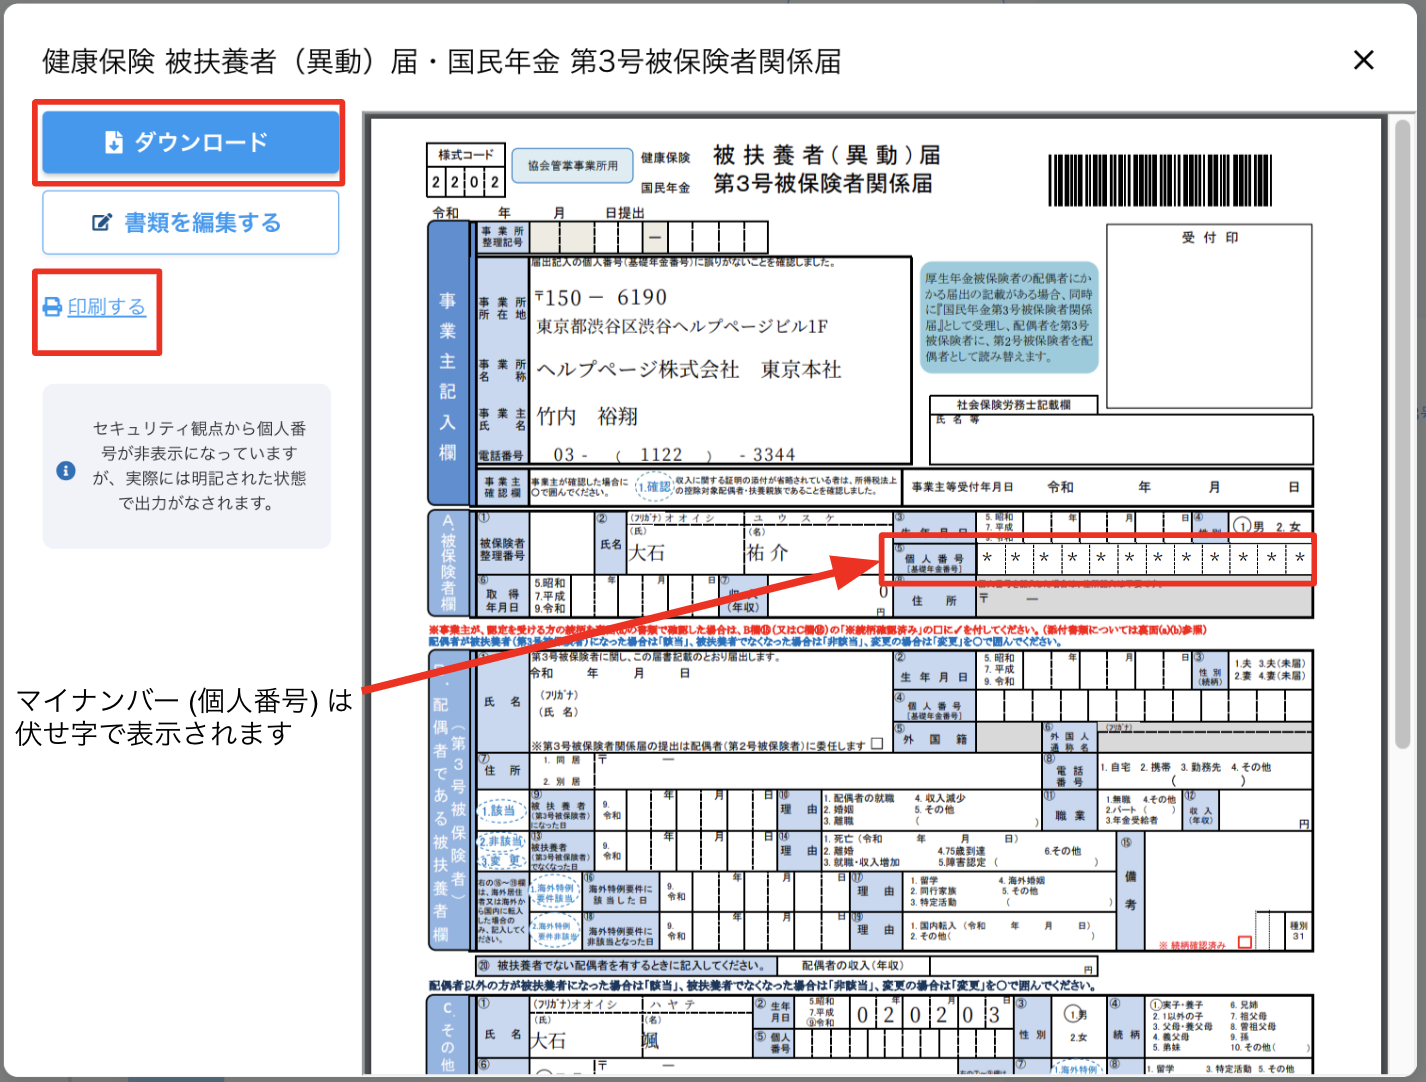Click the employer name 竹内 裕翔
The image size is (1426, 1082).
pos(587,416)
